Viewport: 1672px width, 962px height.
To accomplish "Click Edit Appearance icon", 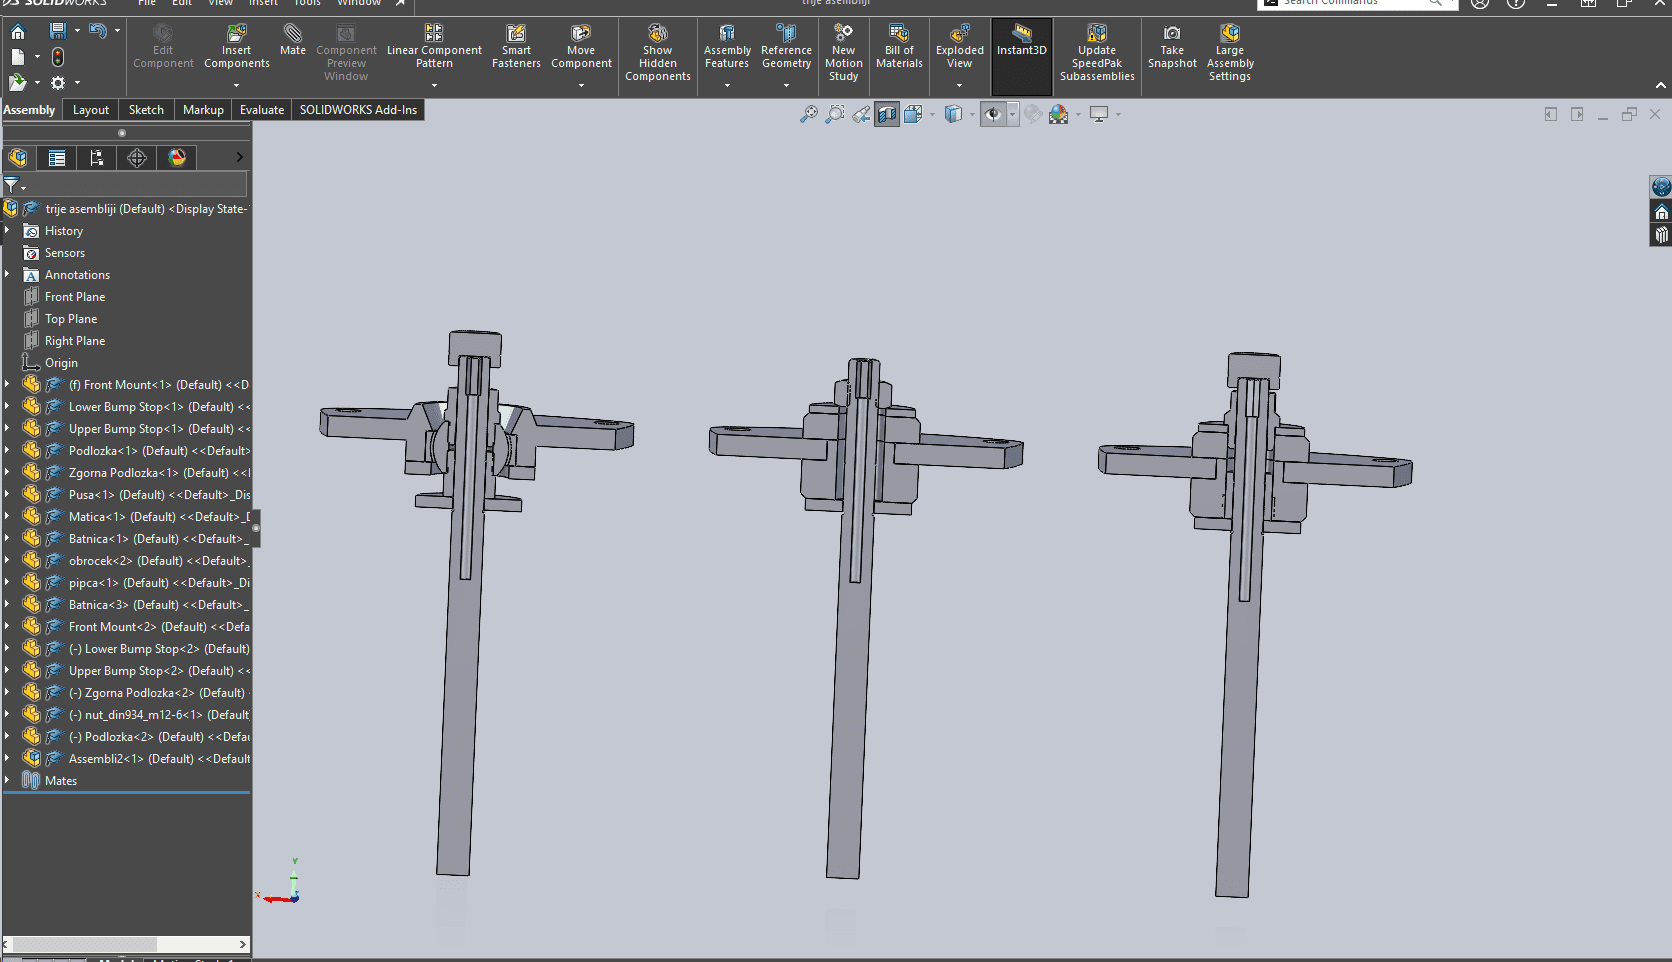I will (x=1033, y=114).
